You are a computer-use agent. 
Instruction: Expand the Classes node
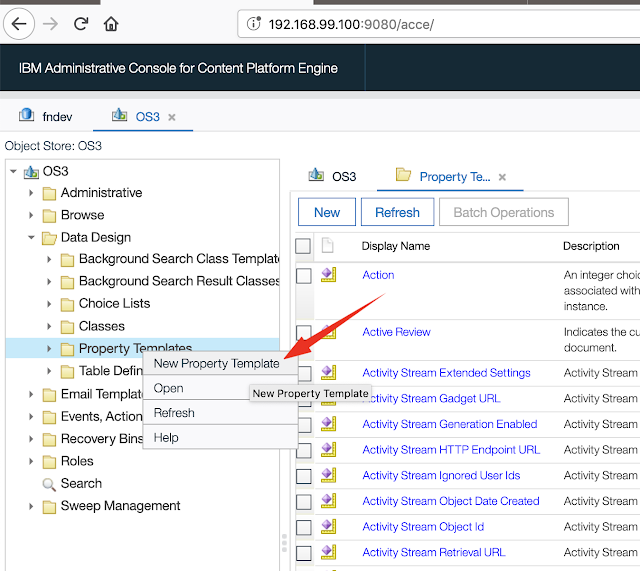click(49, 327)
